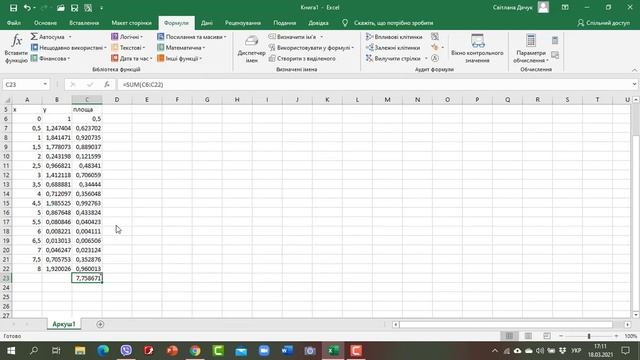The image size is (640, 360).
Task: Click Use in Formula button
Action: [311, 48]
